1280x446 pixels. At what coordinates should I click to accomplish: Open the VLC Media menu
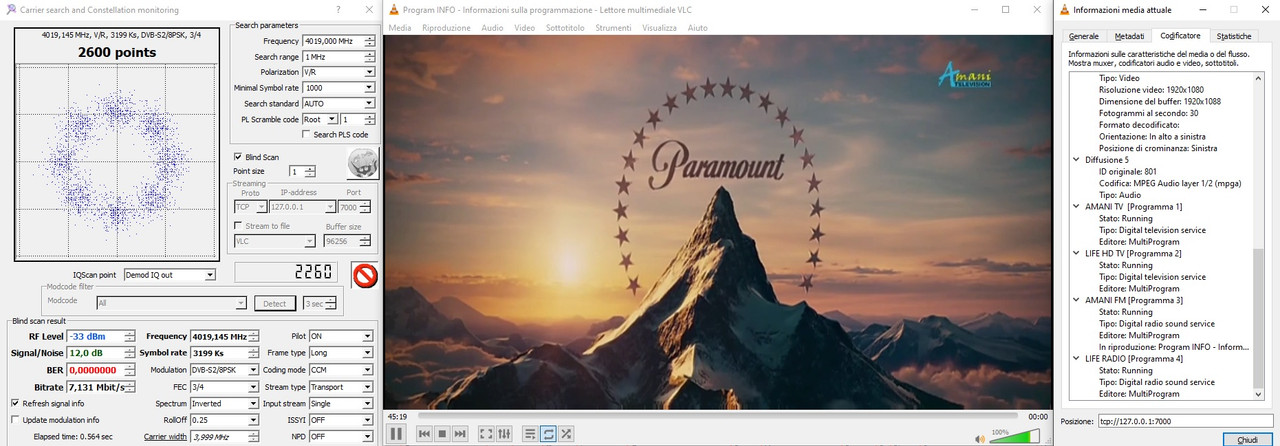coord(400,28)
